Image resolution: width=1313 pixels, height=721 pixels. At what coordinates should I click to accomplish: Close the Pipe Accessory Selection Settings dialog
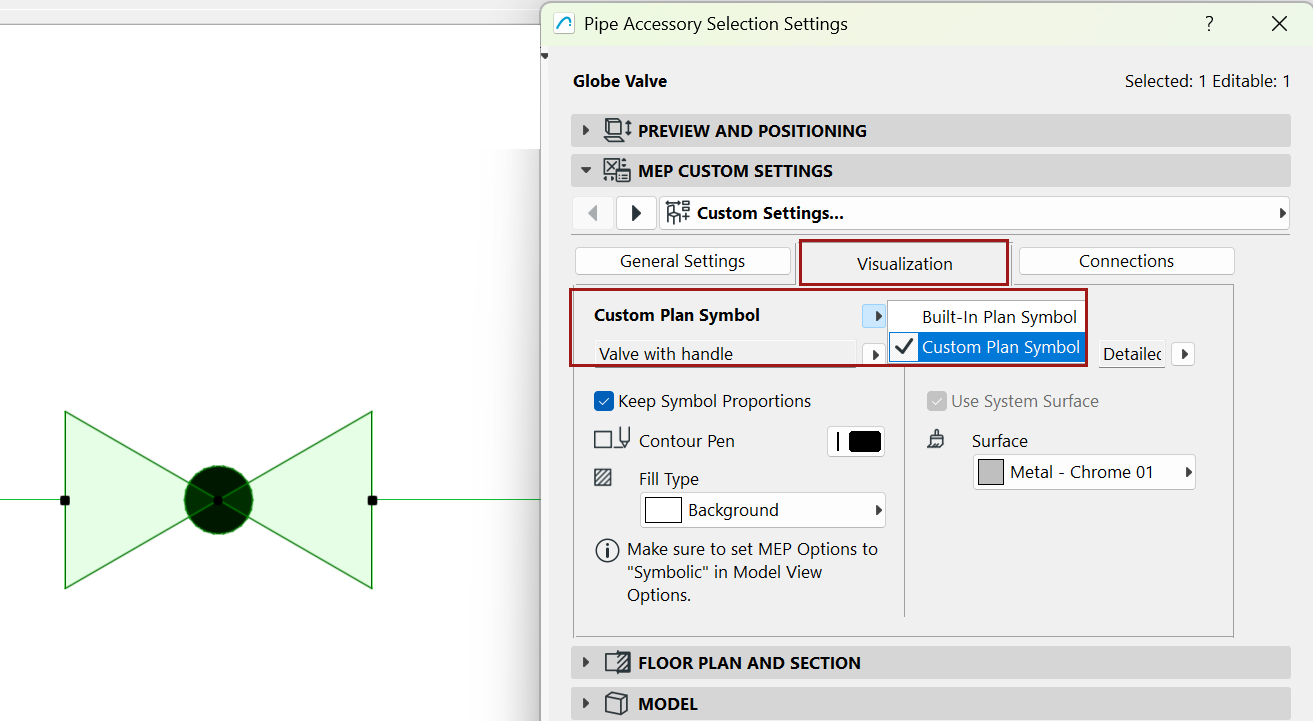pos(1279,24)
